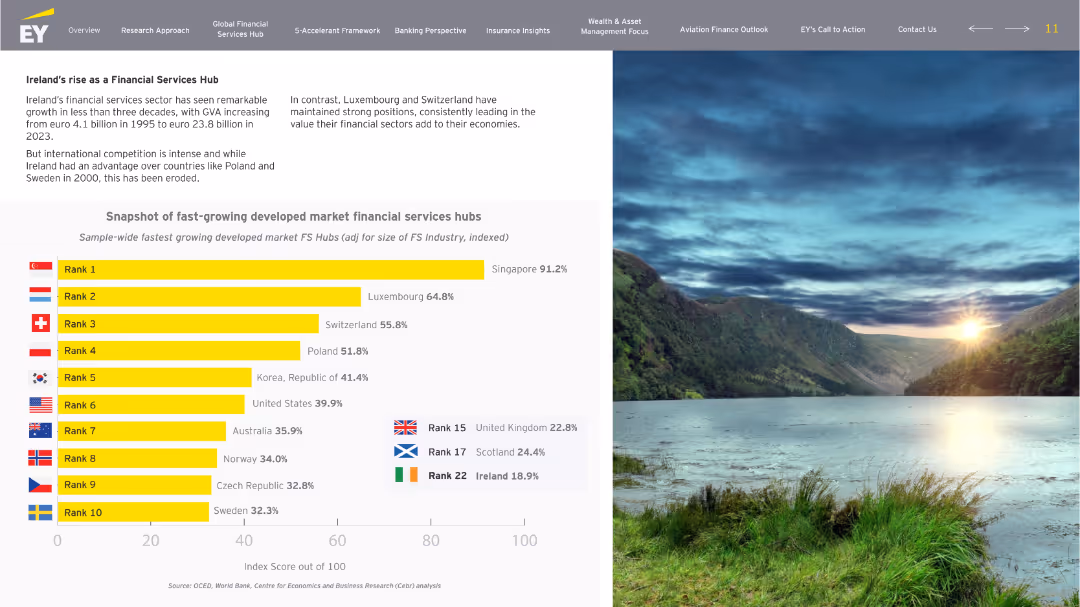Click the Norway flag icon
Image resolution: width=1080 pixels, height=607 pixels.
(x=40, y=457)
